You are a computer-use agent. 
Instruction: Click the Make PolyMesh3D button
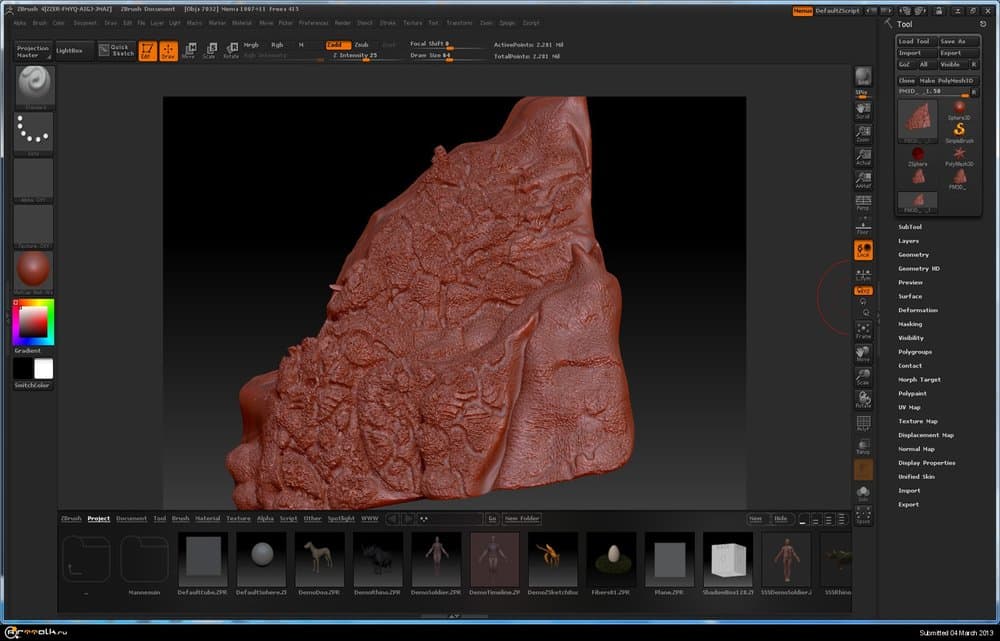click(947, 80)
